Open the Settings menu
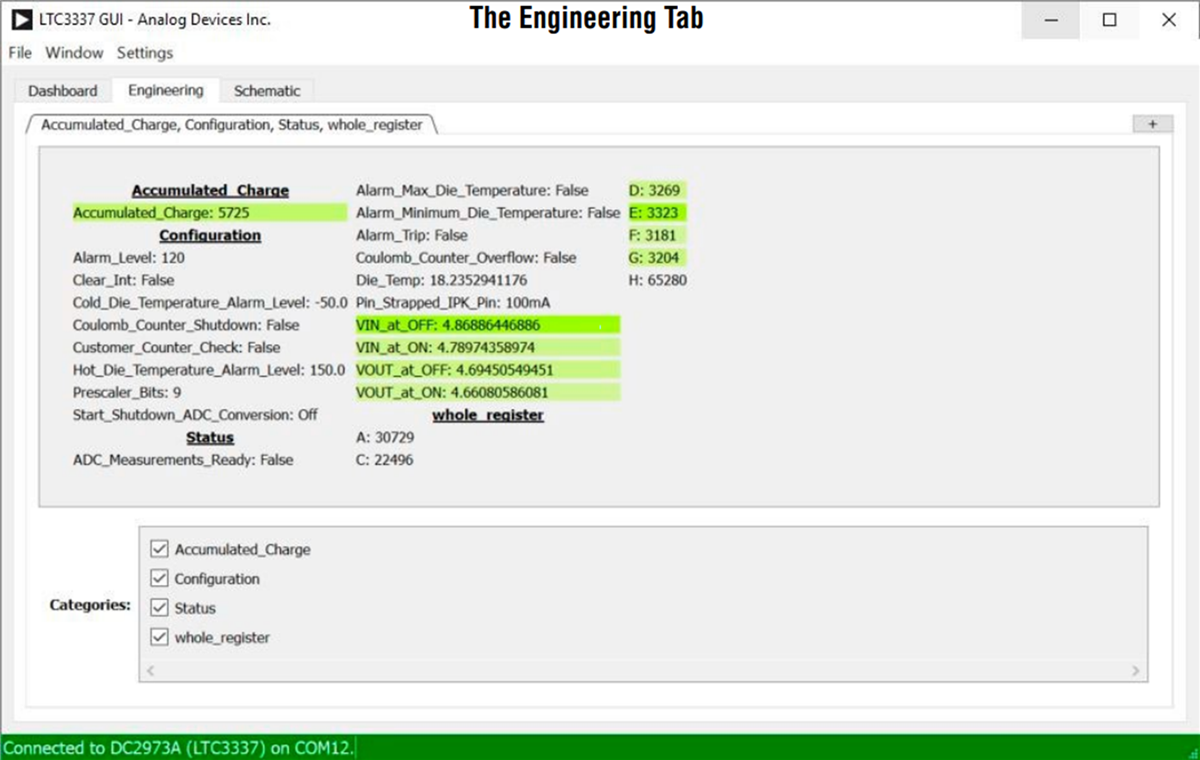Image resolution: width=1200 pixels, height=760 pixels. [145, 53]
